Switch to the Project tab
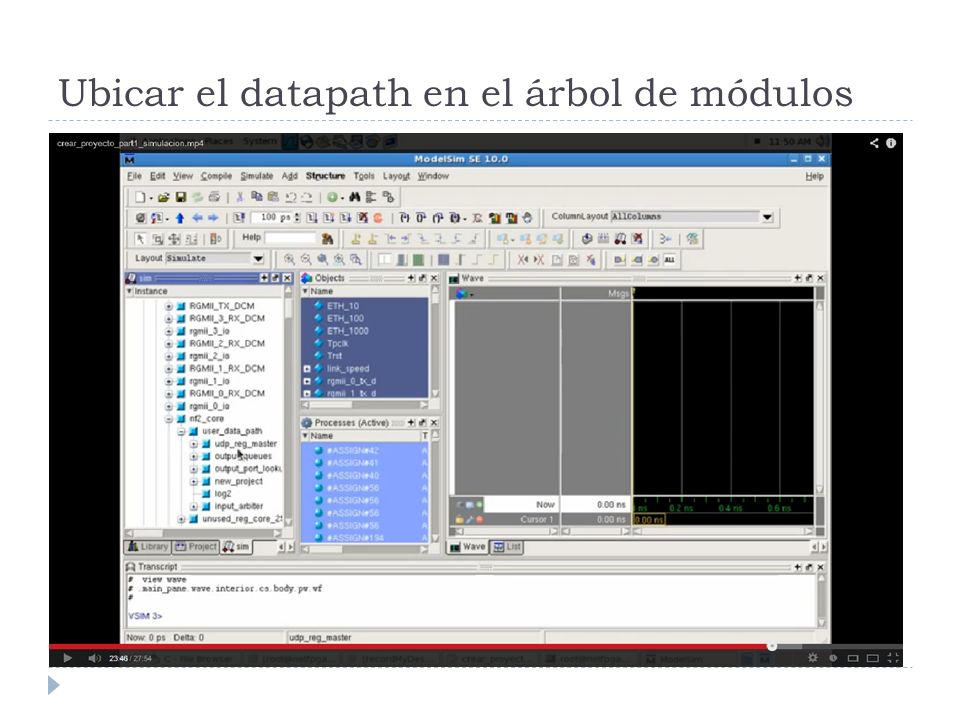Viewport: 960px width, 720px height. click(x=195, y=547)
